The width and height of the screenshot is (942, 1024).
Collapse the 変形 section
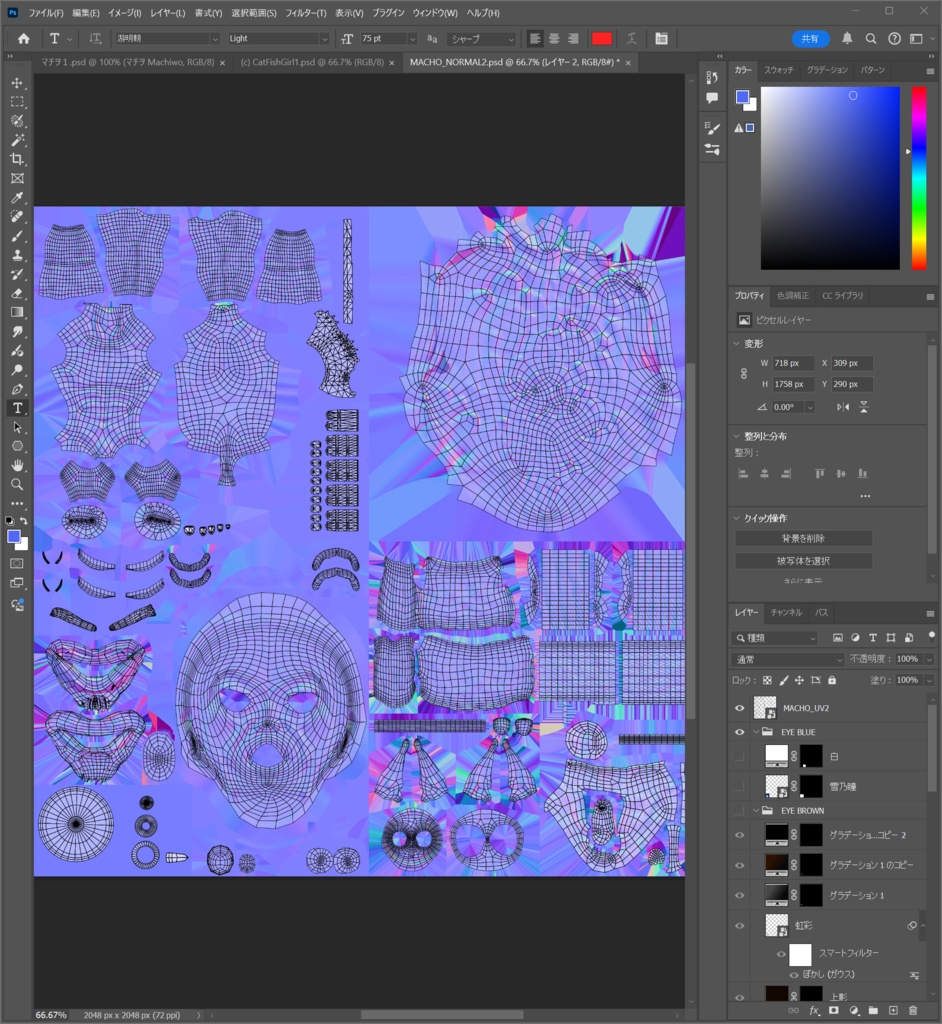736,344
